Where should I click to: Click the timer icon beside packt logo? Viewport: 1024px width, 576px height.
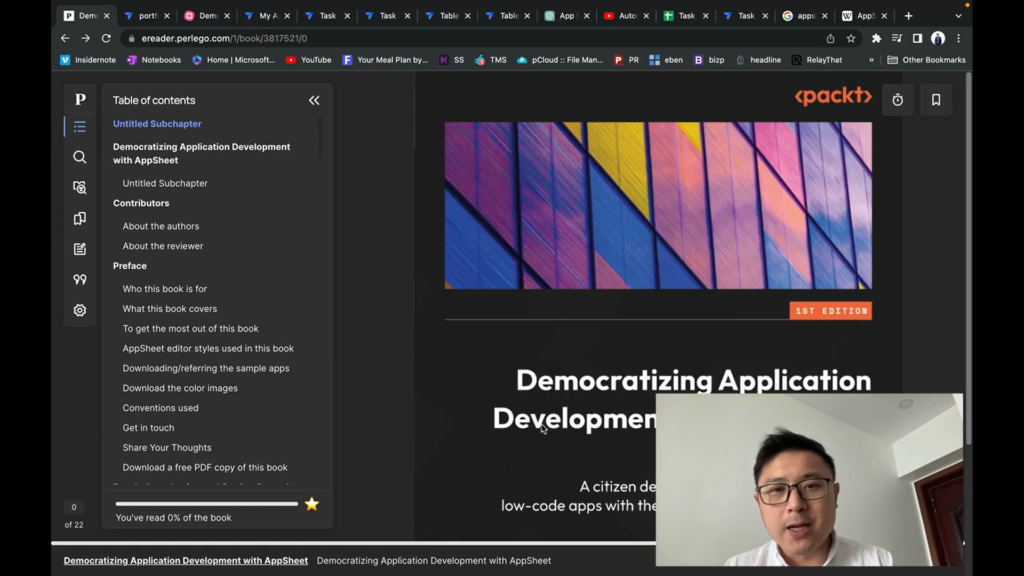point(898,100)
